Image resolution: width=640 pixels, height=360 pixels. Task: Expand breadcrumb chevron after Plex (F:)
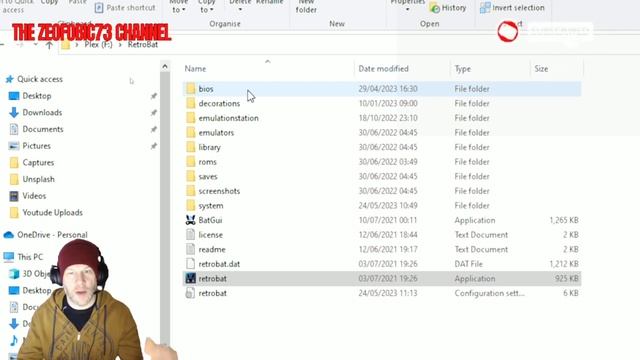pyautogui.click(x=120, y=44)
